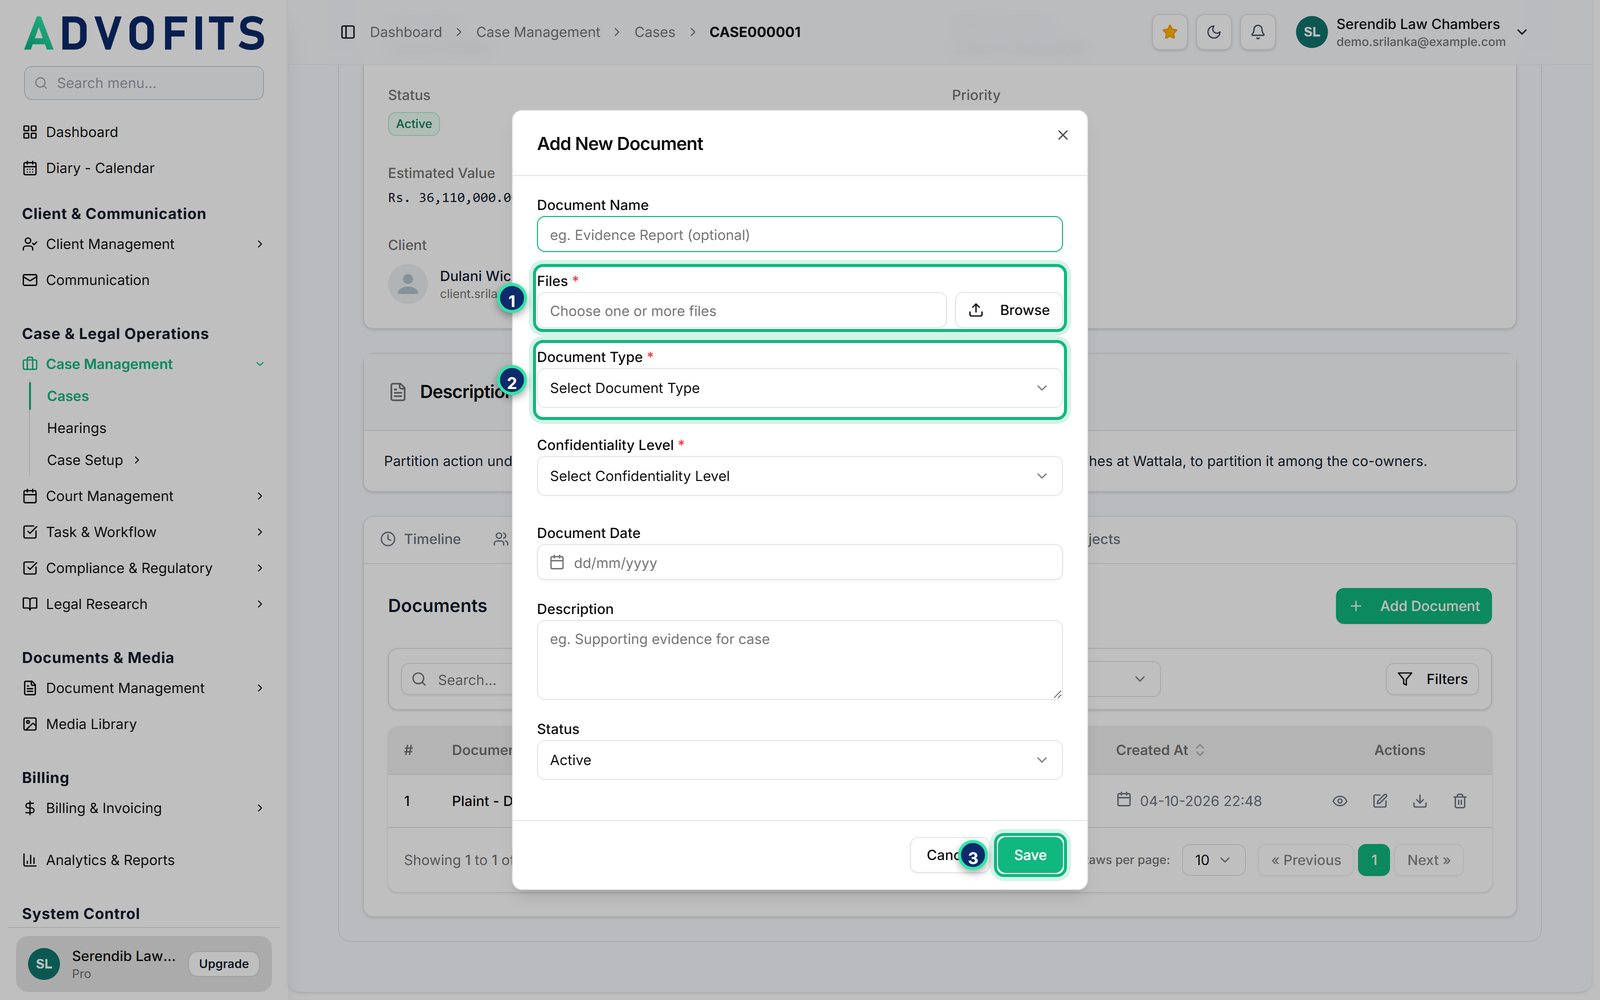Switch to the Timeline tab
The image size is (1600, 1000).
pyautogui.click(x=421, y=539)
